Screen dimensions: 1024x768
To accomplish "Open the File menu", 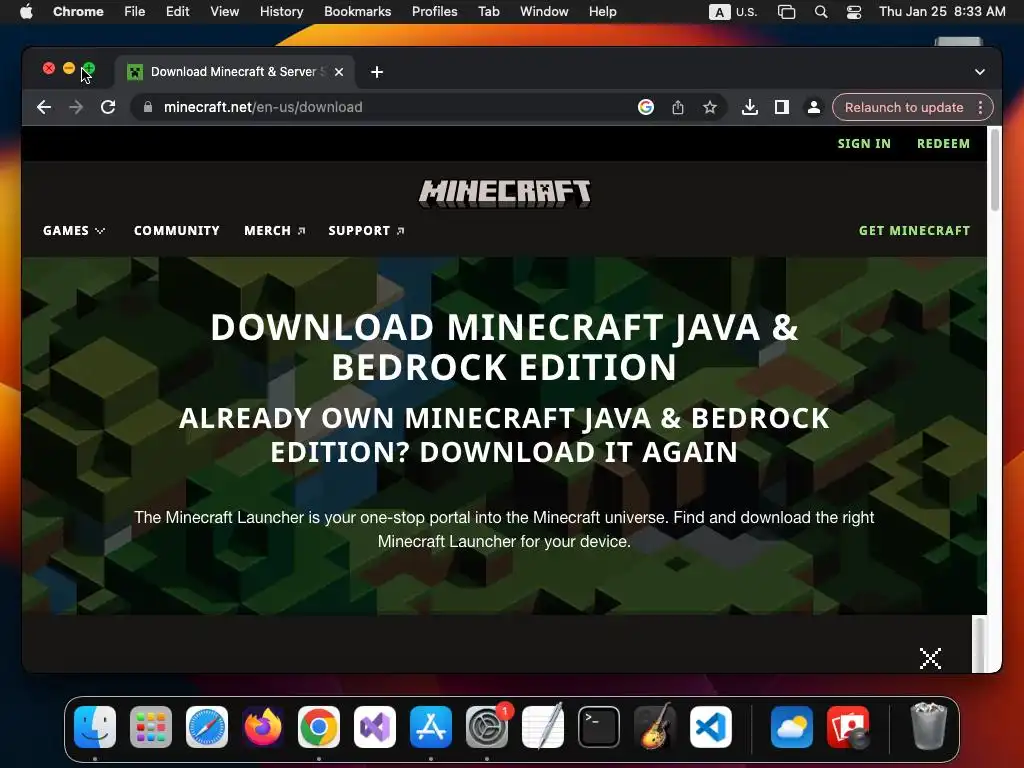I will 135,12.
